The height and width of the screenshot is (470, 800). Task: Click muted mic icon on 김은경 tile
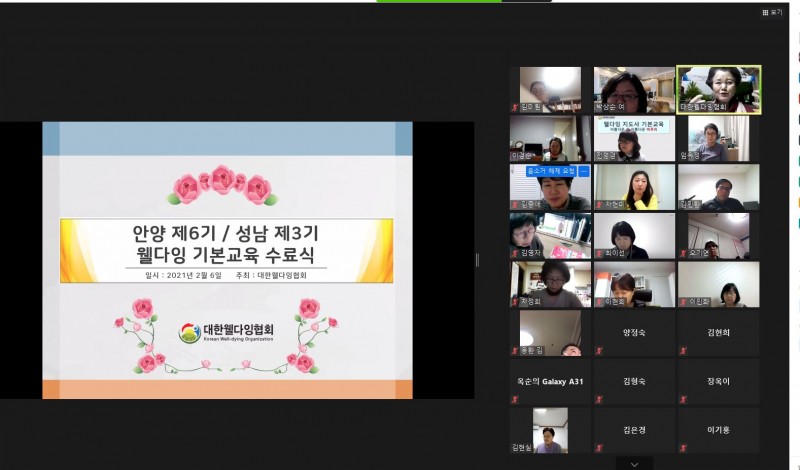599,447
